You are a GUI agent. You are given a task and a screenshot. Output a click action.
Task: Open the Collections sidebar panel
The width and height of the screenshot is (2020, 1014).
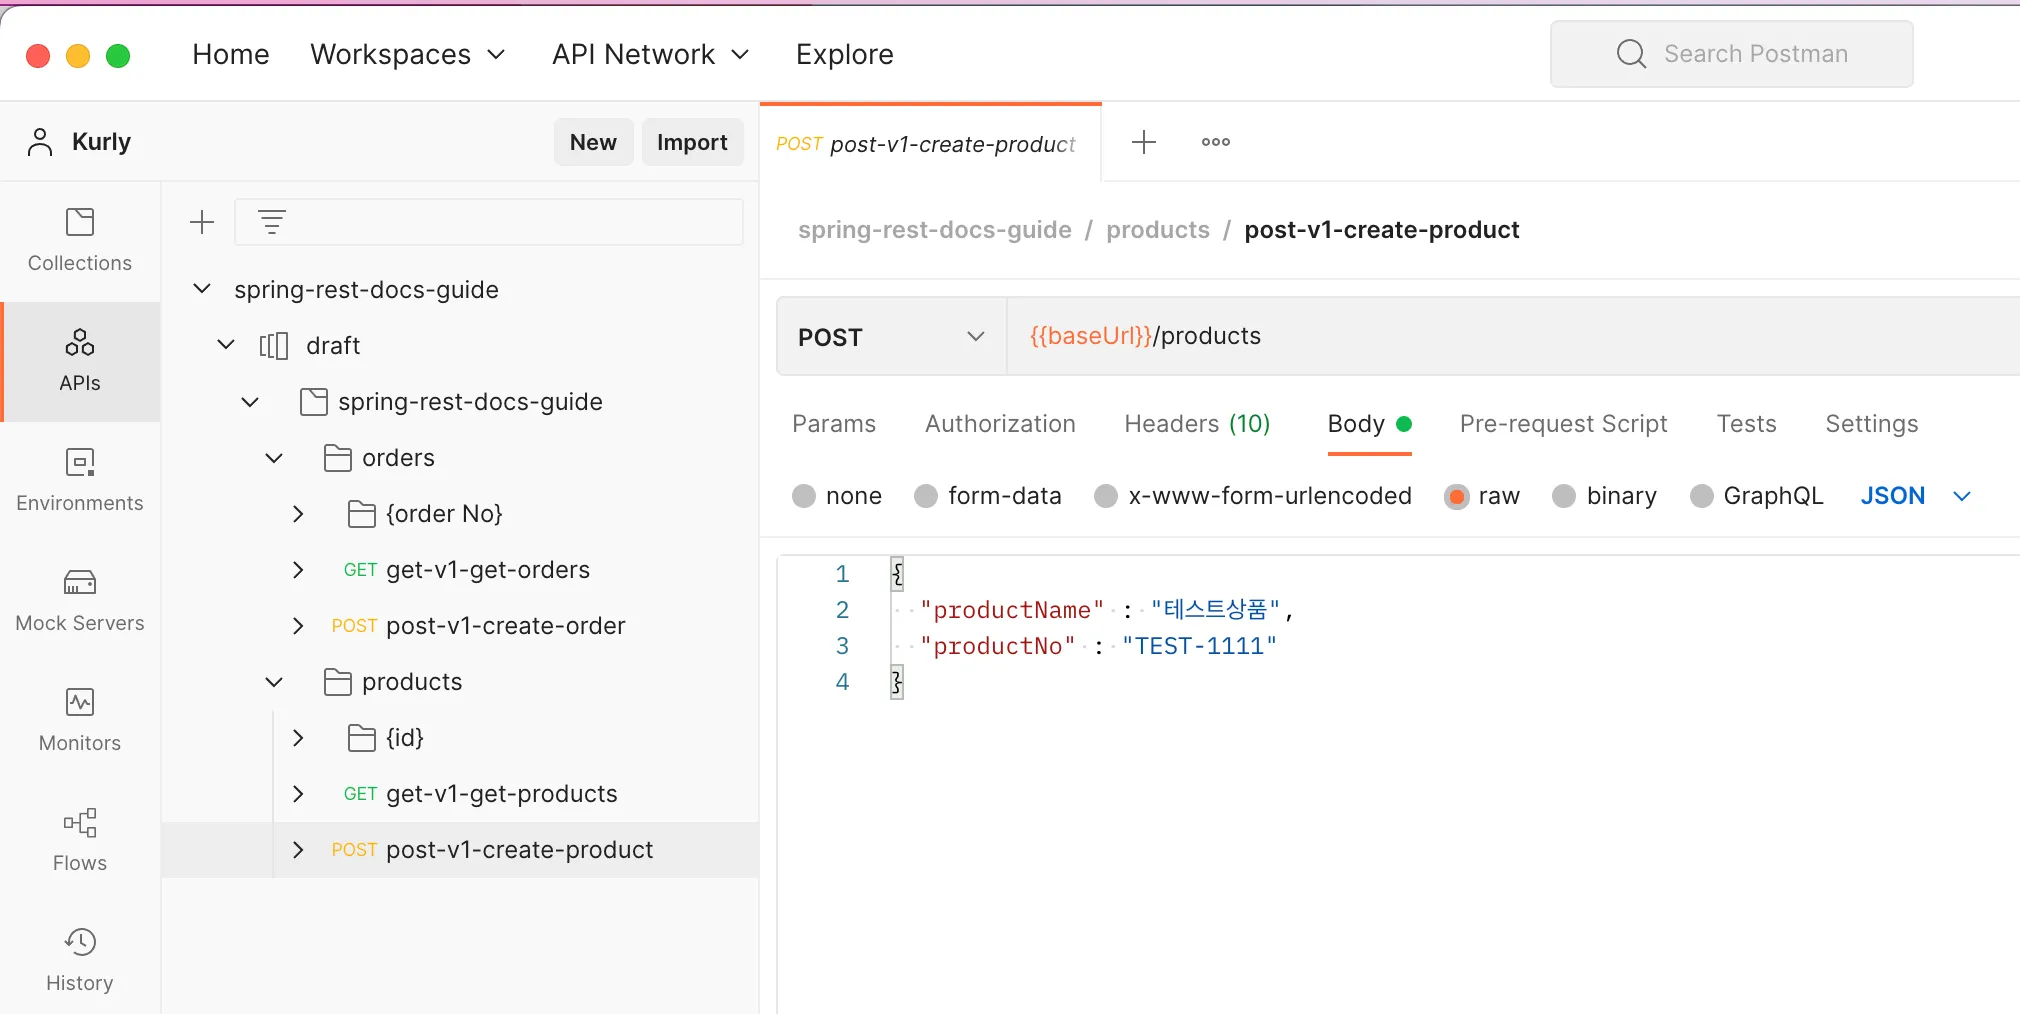click(x=80, y=241)
